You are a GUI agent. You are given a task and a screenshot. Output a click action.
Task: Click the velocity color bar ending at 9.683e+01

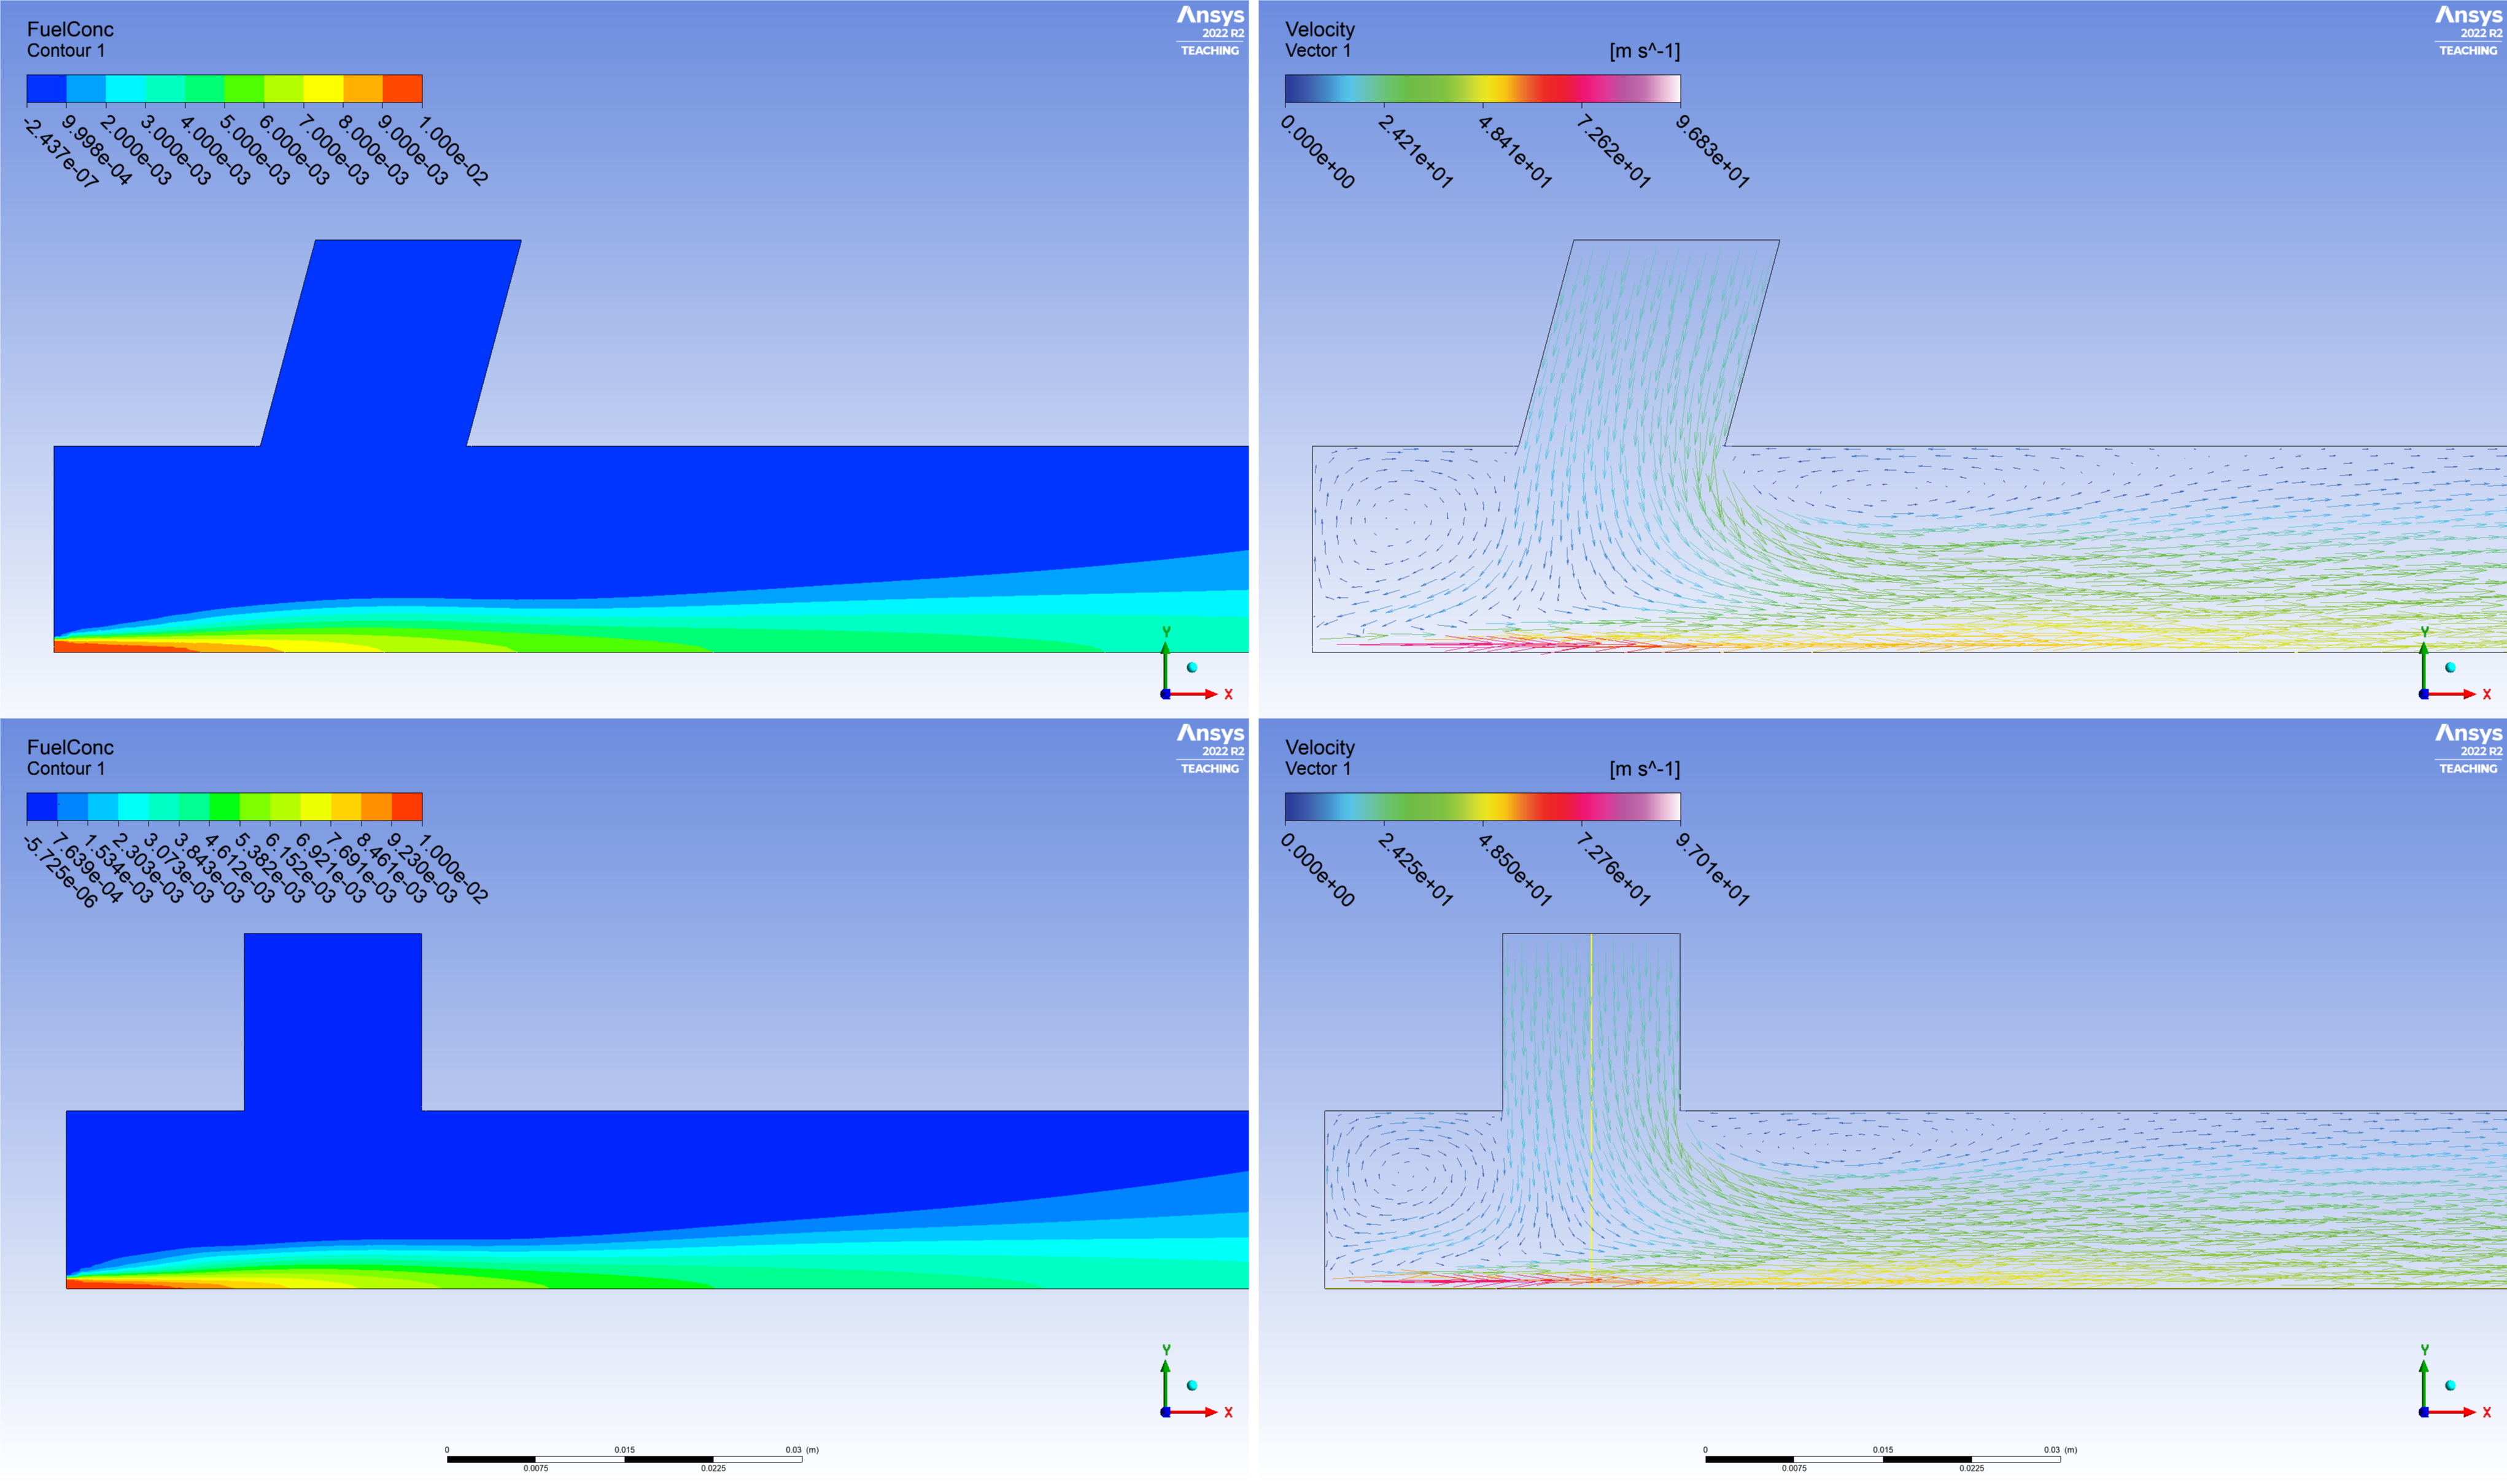(x=1482, y=89)
